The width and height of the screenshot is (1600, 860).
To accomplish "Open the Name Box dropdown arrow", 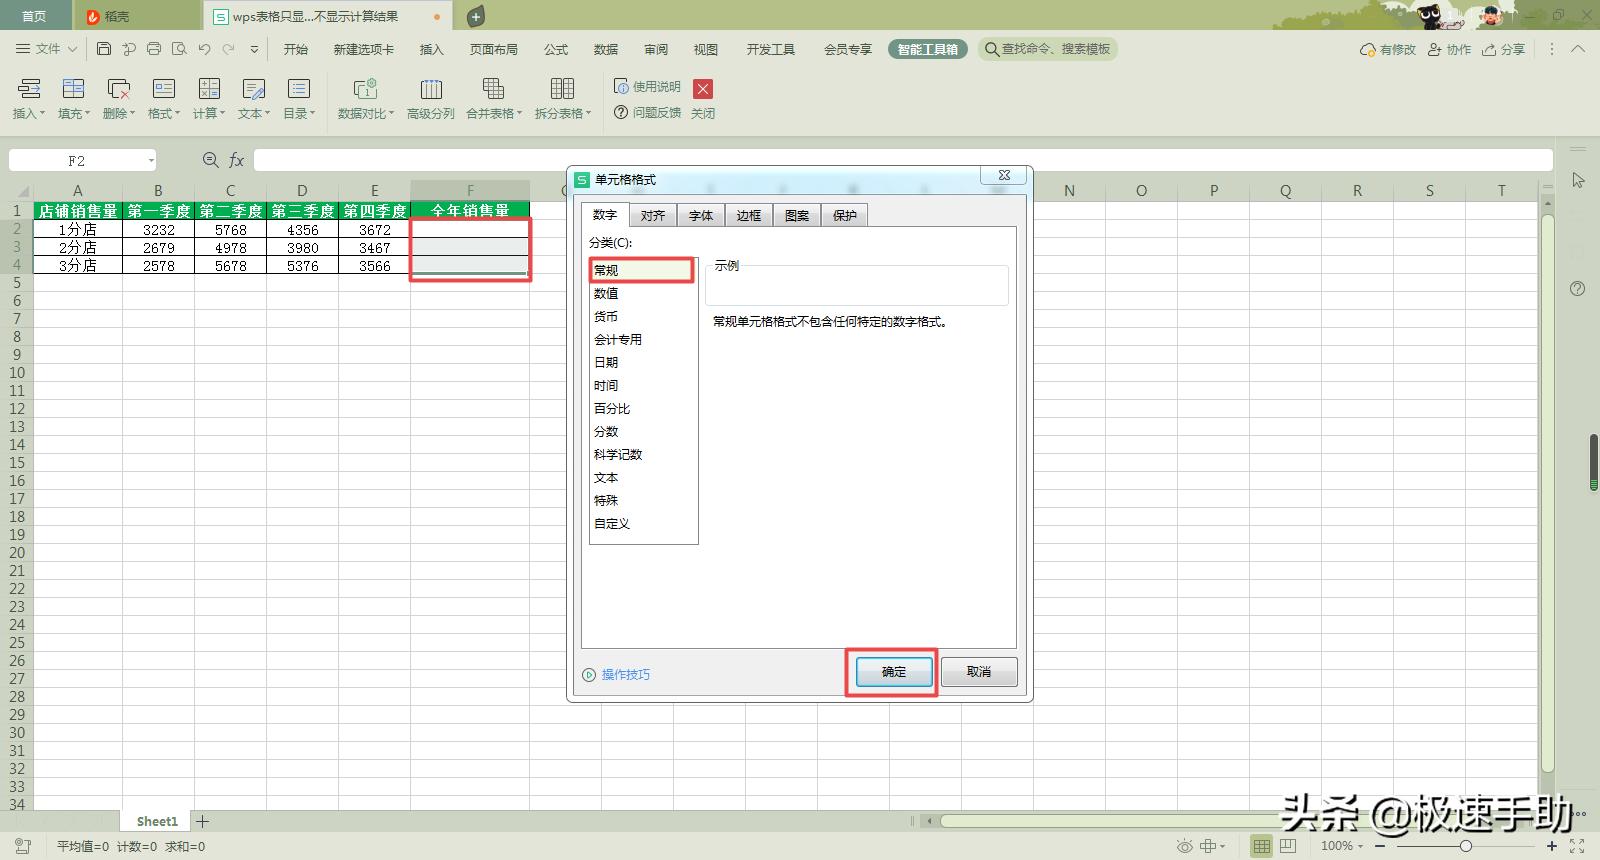I will (151, 160).
